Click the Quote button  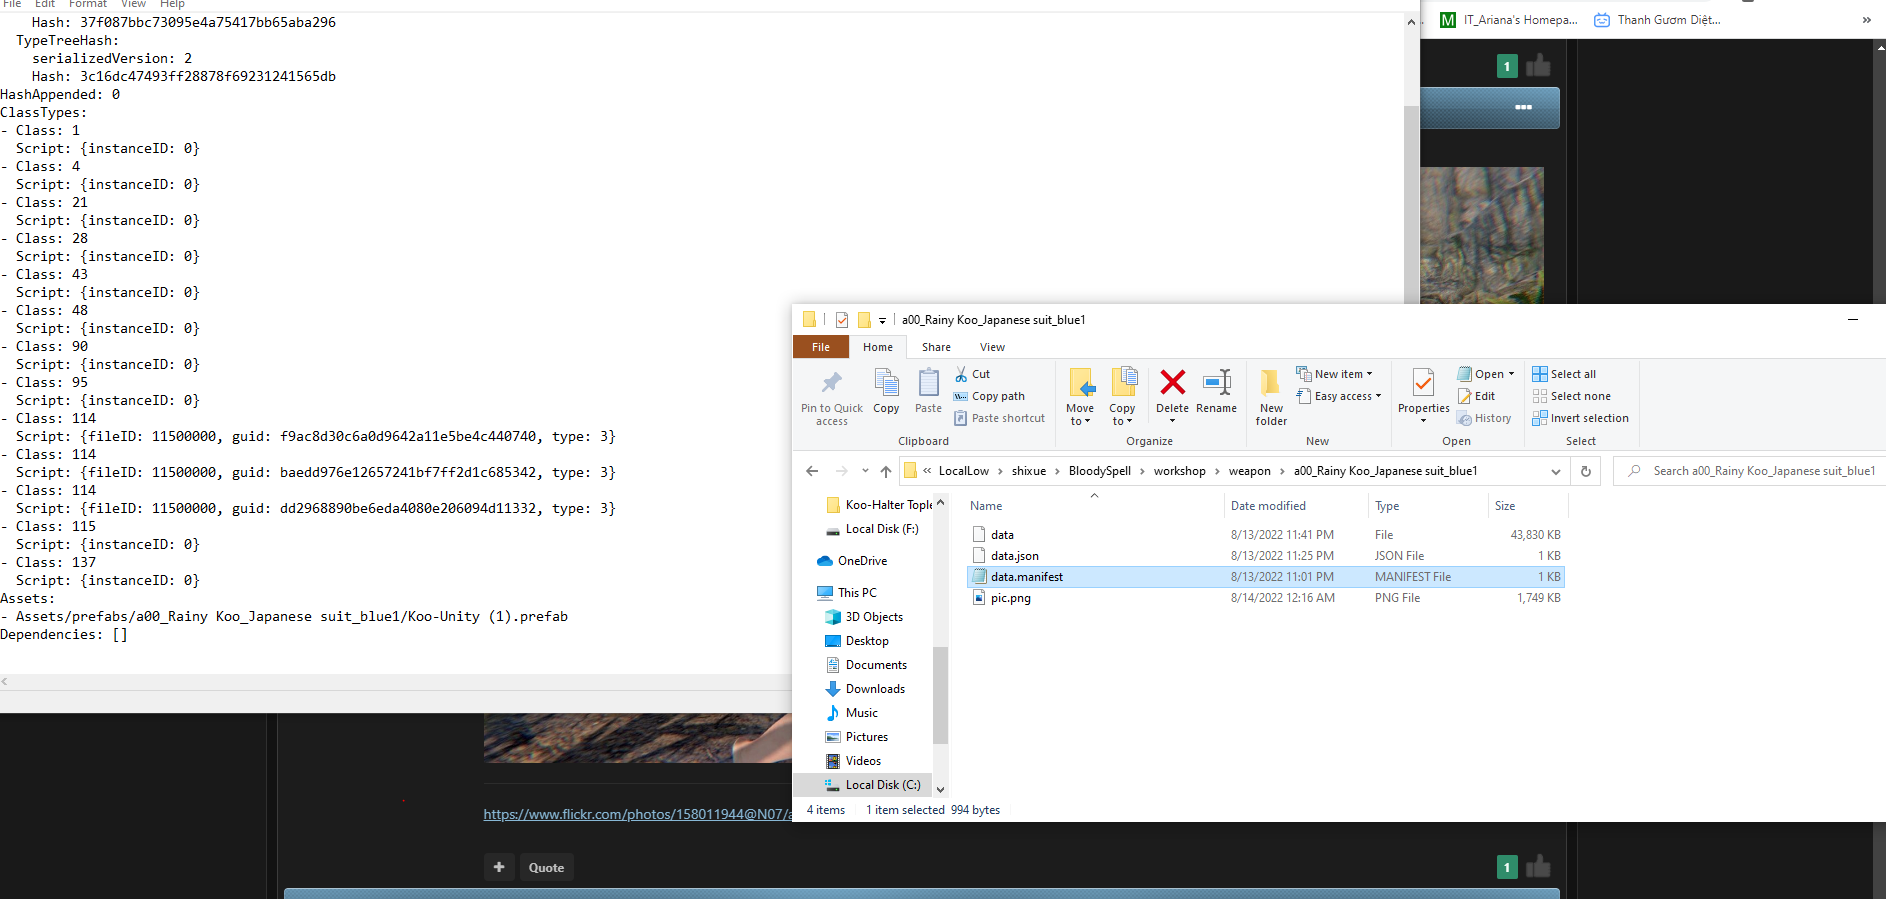[546, 867]
